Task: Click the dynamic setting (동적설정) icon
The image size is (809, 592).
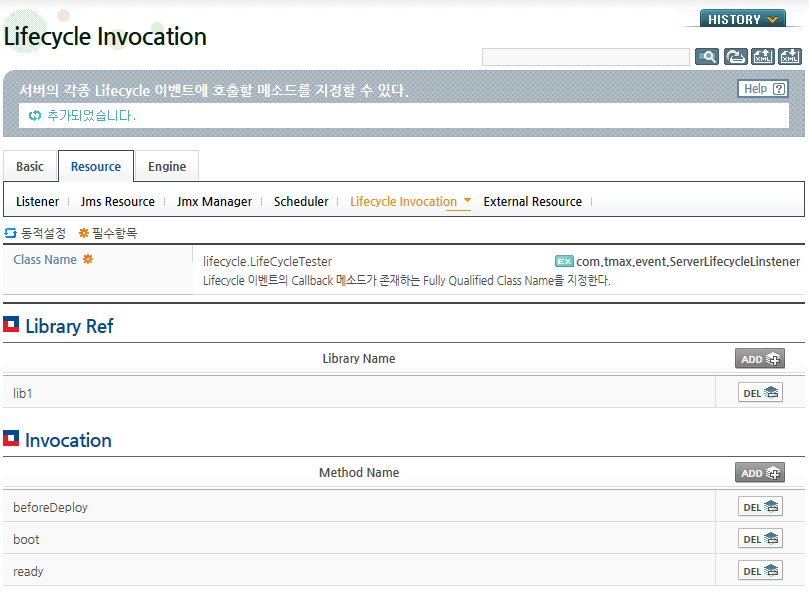Action: click(x=10, y=233)
